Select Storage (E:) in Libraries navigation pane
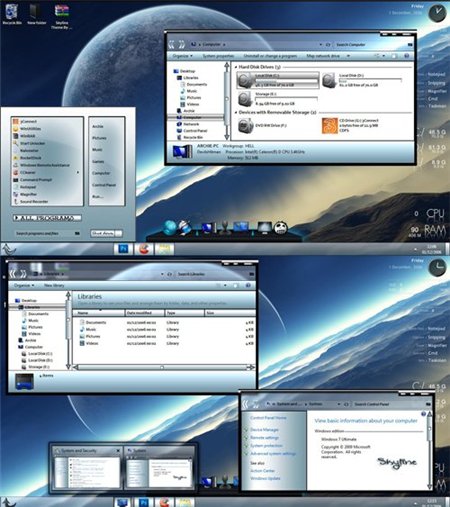450x507 pixels. tap(39, 367)
